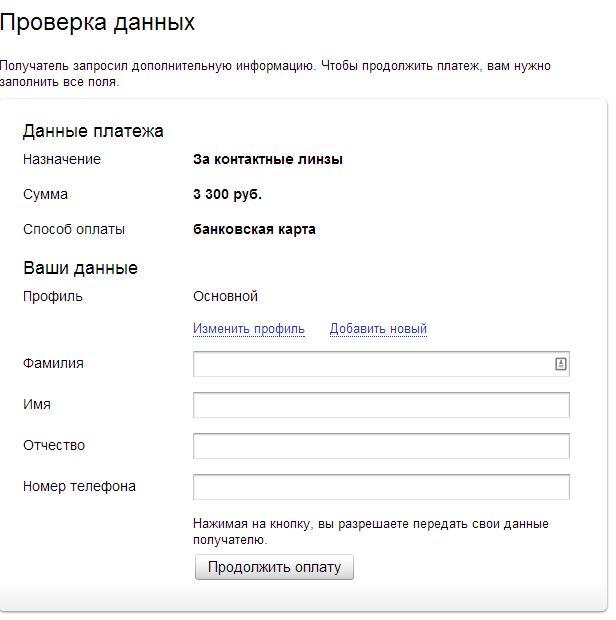Focus the Отчество input field
Viewport: 616px width, 620px height.
(381, 446)
